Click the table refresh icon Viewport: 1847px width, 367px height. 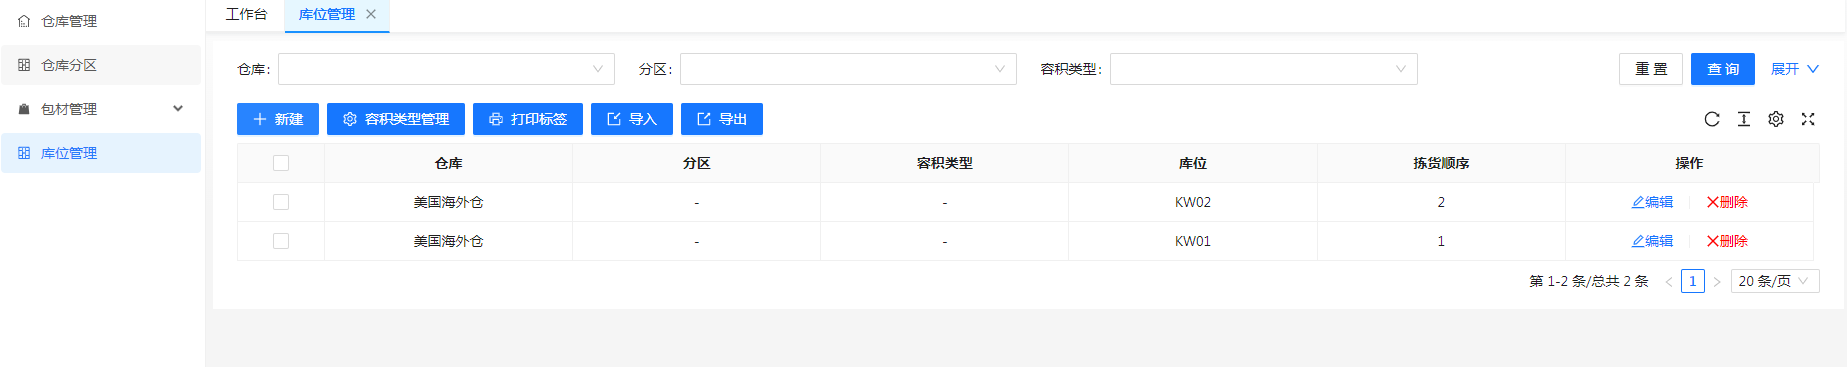[1712, 119]
